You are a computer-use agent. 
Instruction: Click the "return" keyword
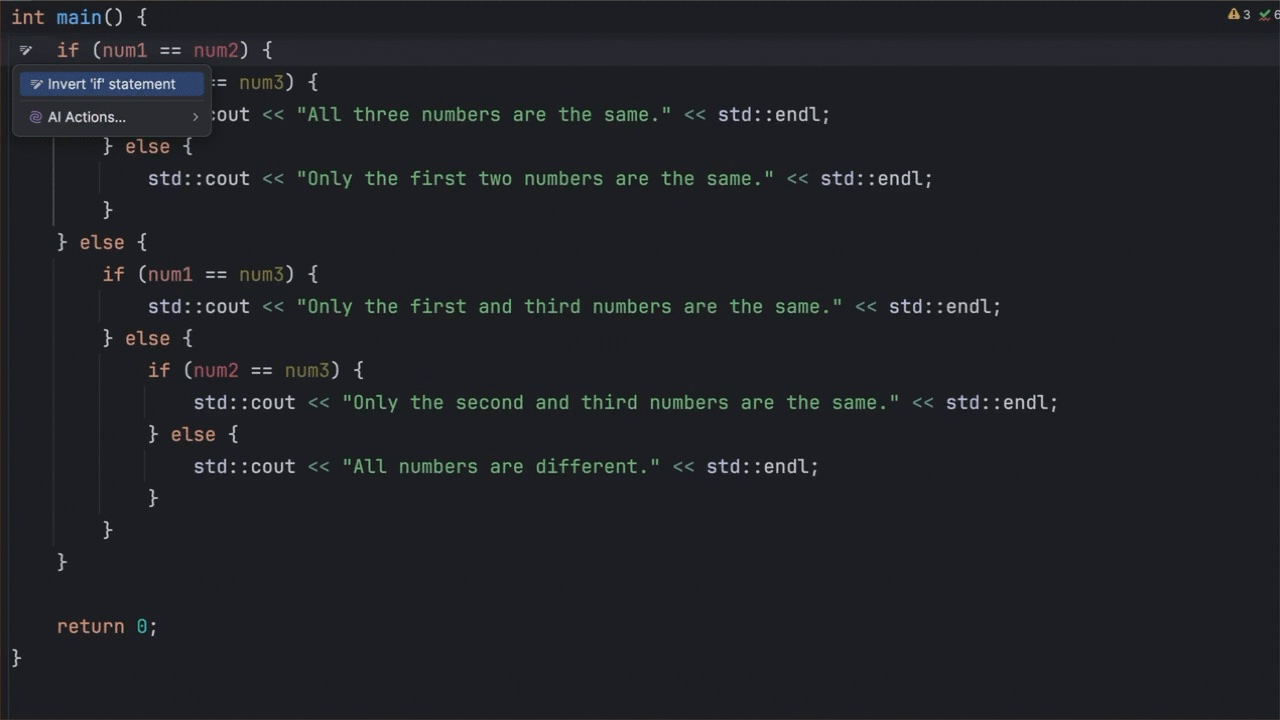(91, 626)
